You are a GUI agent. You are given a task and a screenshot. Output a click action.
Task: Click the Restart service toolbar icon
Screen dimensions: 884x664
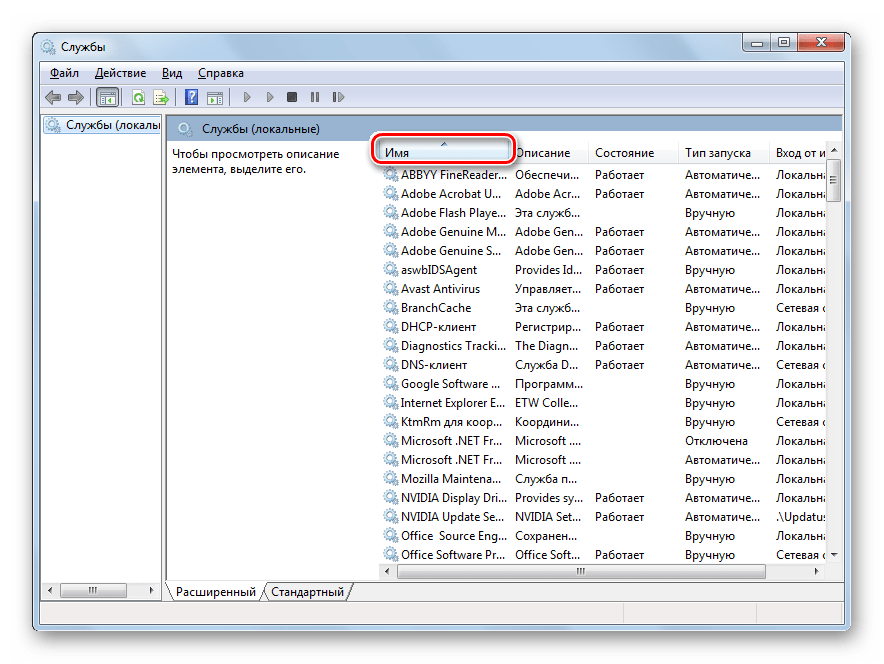(339, 97)
